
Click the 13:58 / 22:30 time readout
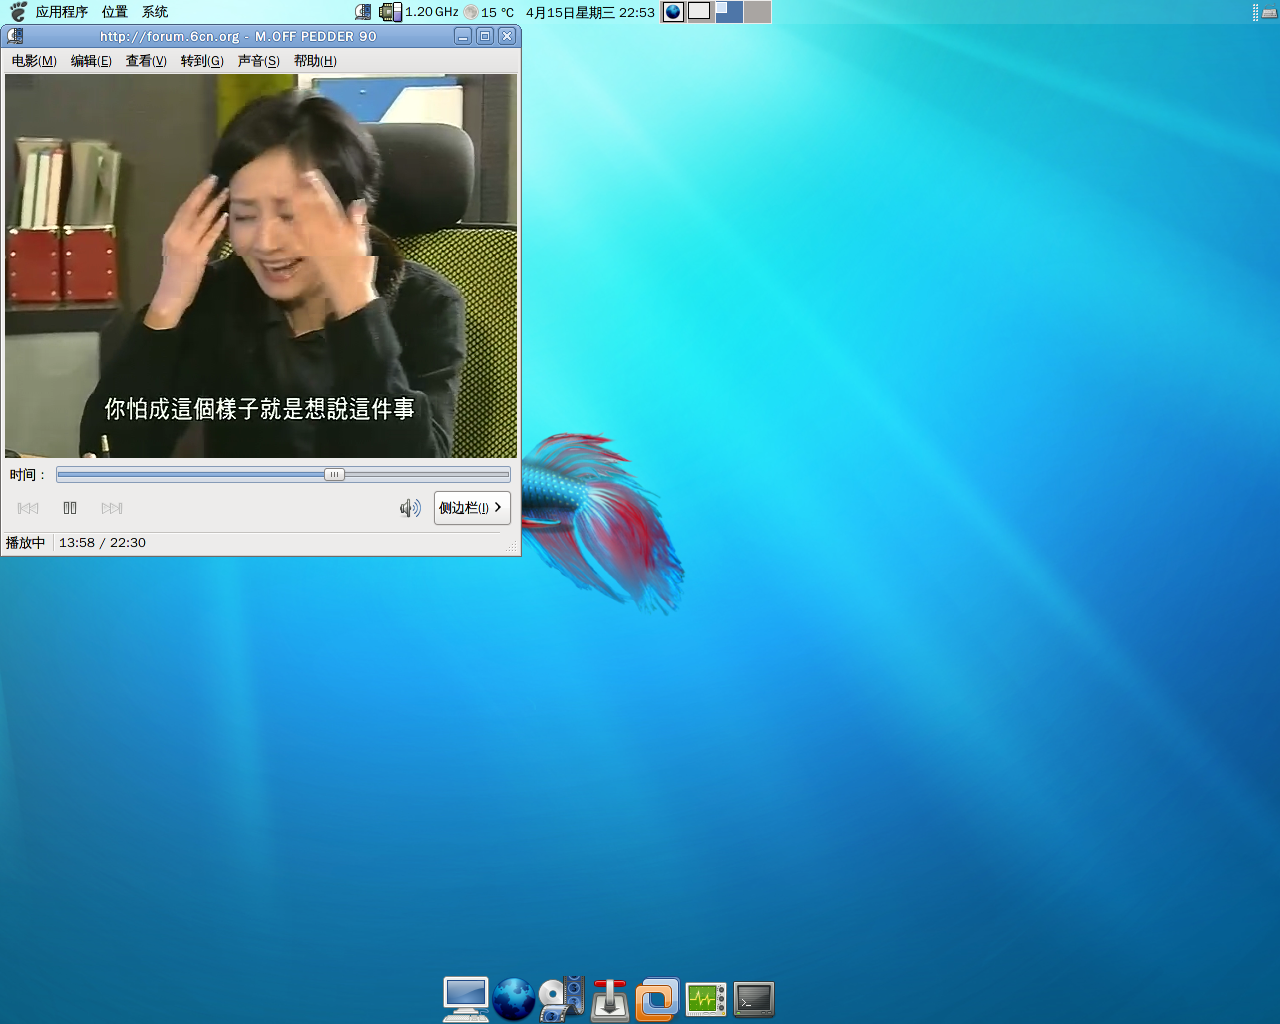(x=102, y=543)
